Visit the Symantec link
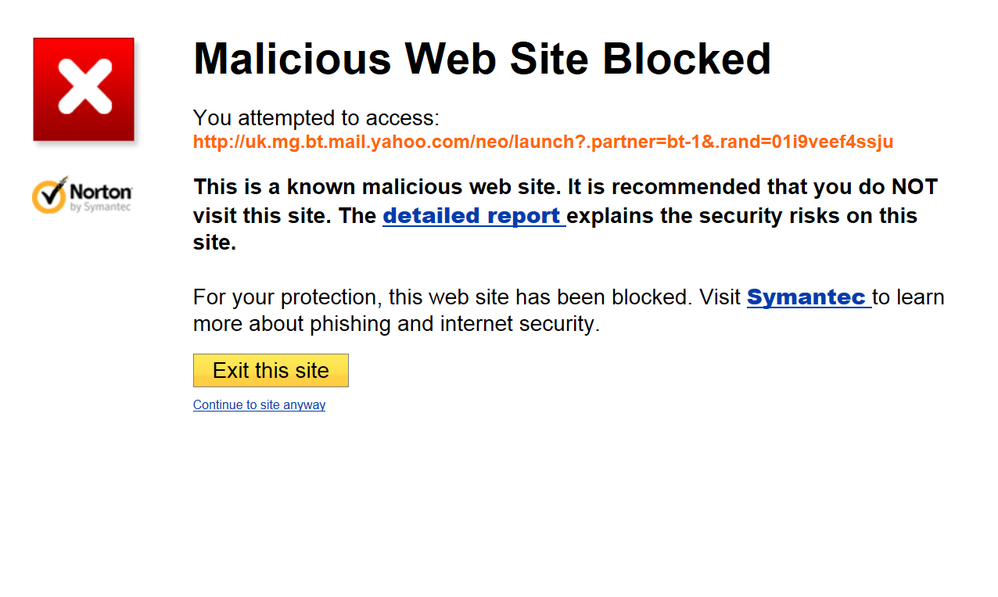Viewport: 998px width, 597px height. pyautogui.click(x=809, y=297)
